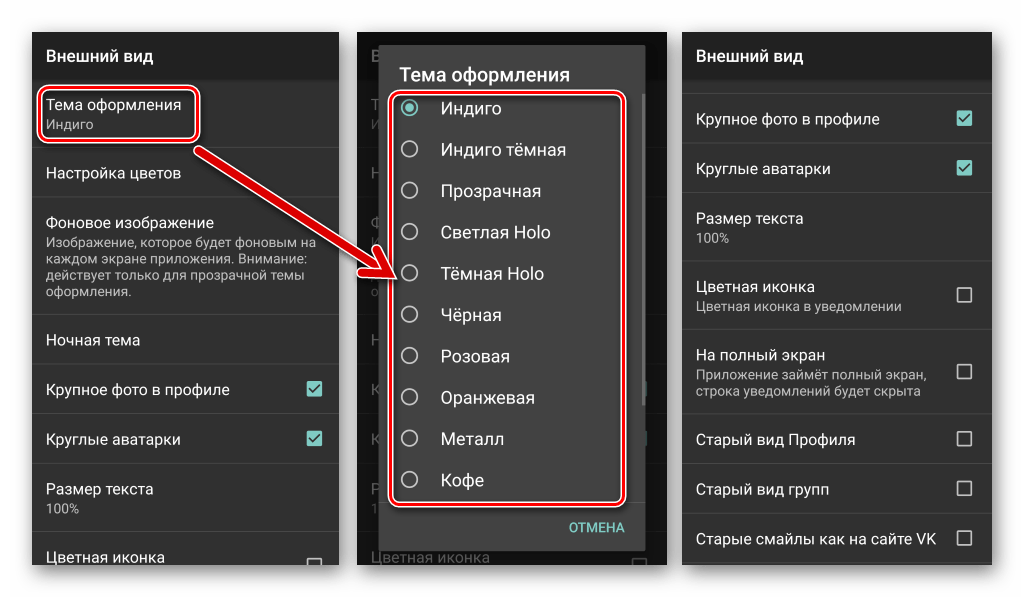Enable the Старый вид групп checkbox
The width and height of the screenshot is (1024, 597).
tap(964, 489)
